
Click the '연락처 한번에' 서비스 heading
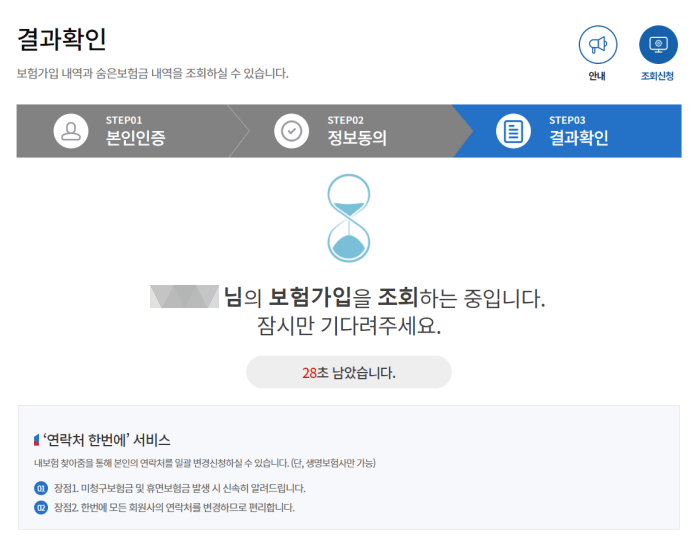click(106, 440)
